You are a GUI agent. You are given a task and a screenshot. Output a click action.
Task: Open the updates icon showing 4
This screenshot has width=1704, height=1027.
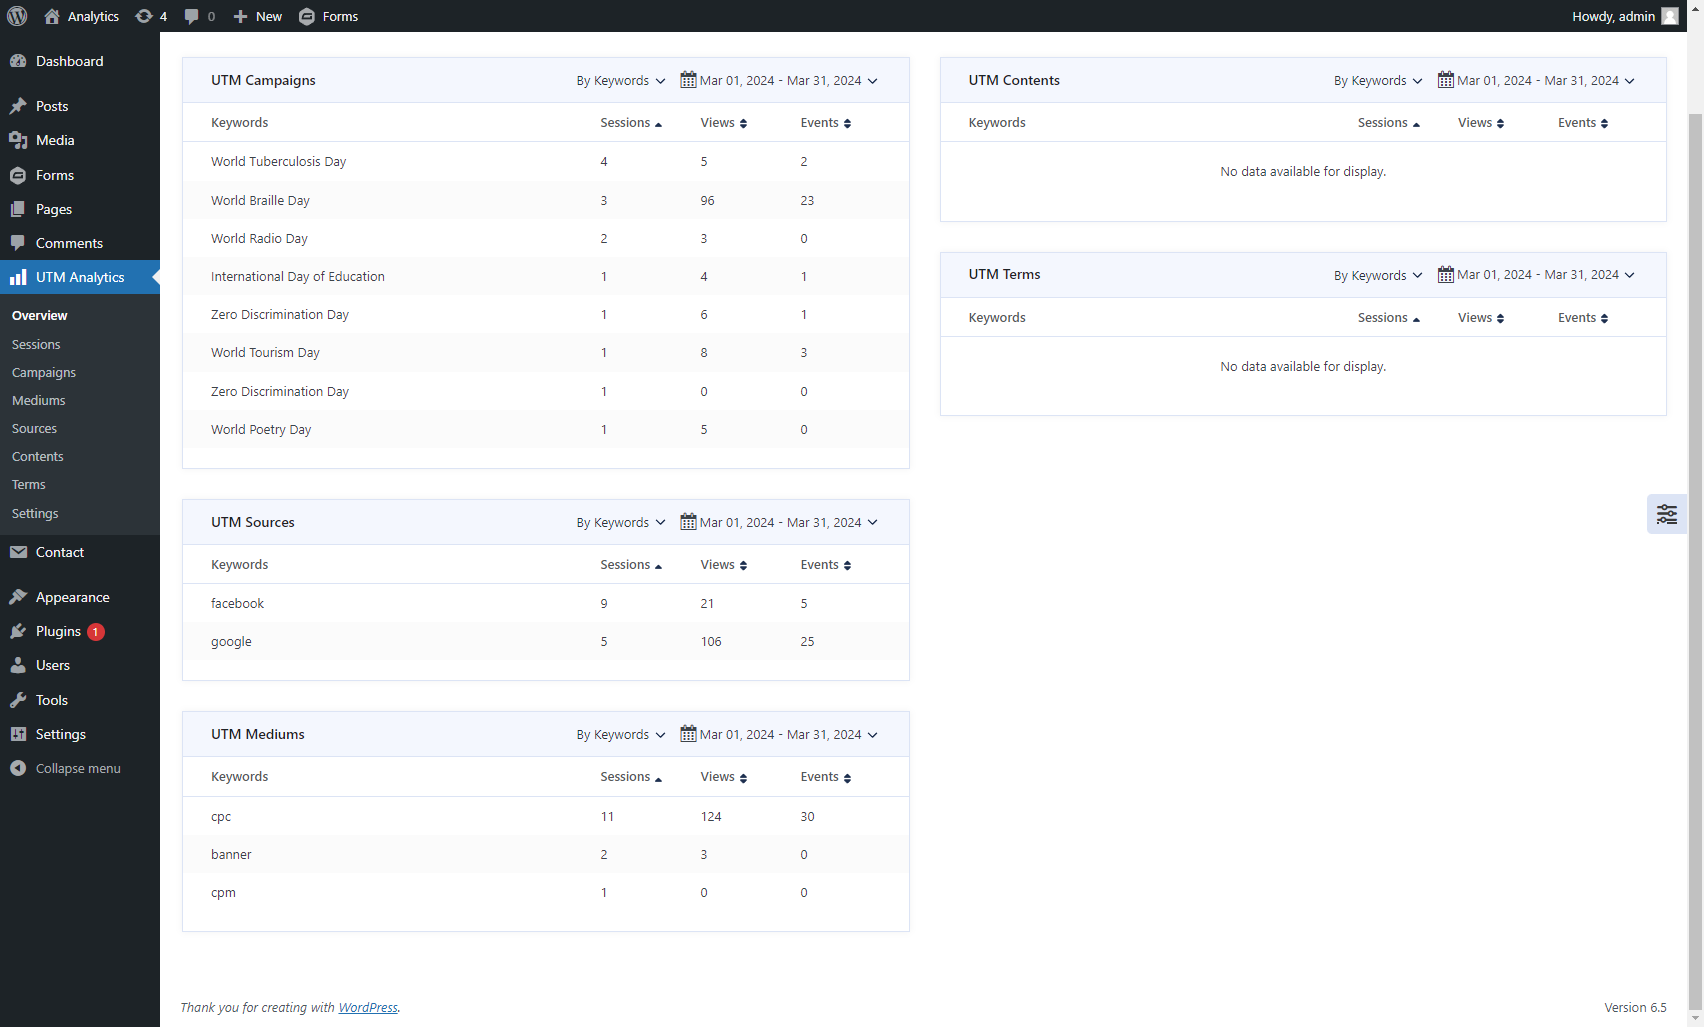pos(144,16)
